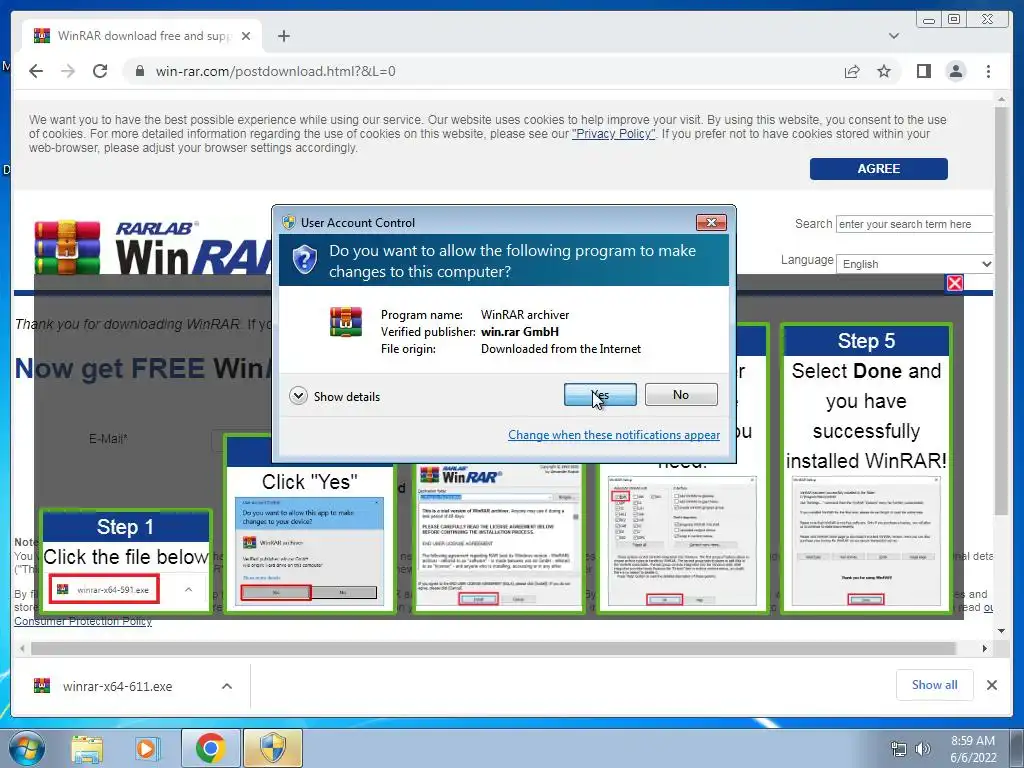Click volume speaker icon in system tray
1024x768 pixels.
[x=923, y=749]
